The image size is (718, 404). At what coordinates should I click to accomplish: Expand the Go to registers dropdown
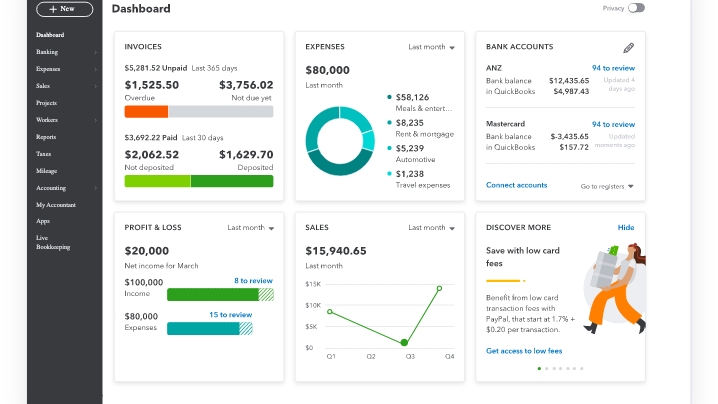point(607,186)
